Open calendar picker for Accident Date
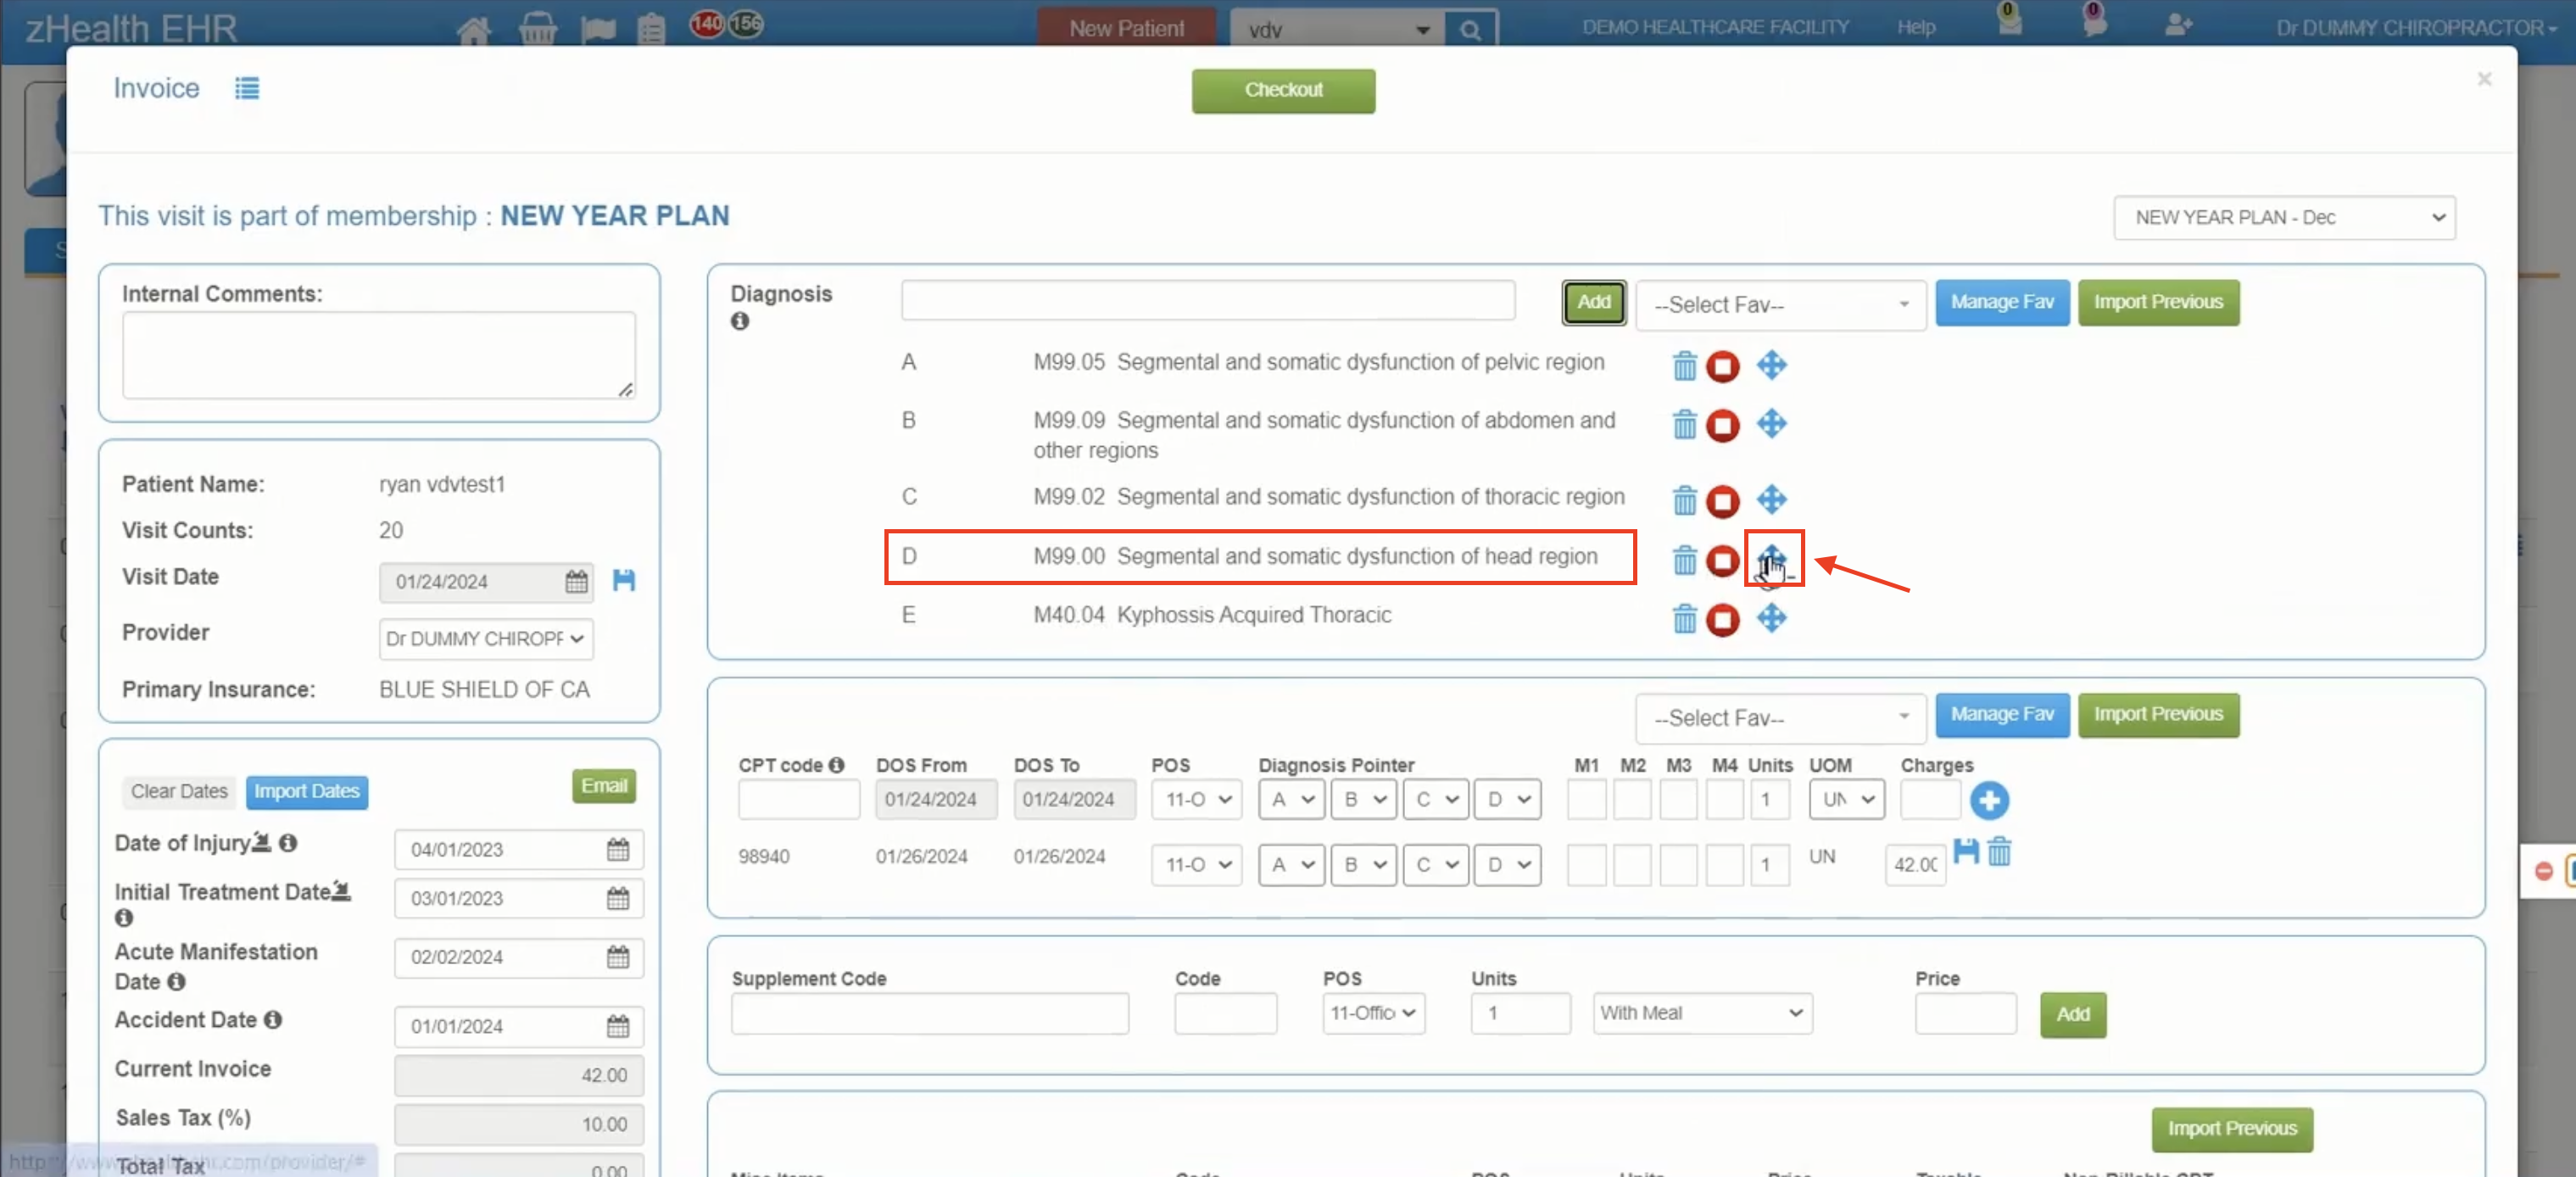 tap(618, 1026)
